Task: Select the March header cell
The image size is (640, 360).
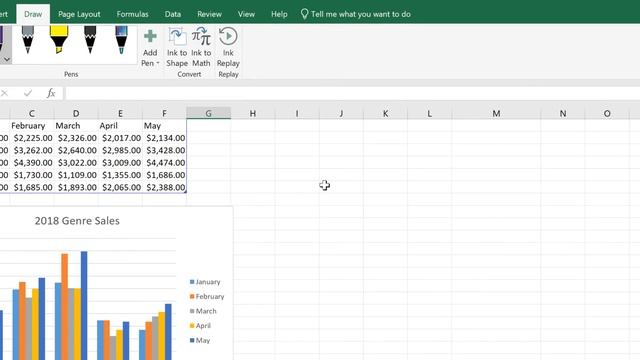Action: coord(76,126)
